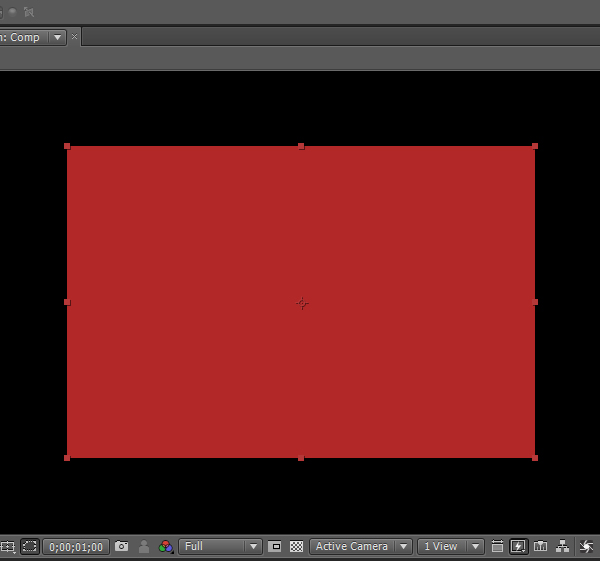Click the Show Snapshot person icon
600x561 pixels.
click(x=144, y=546)
